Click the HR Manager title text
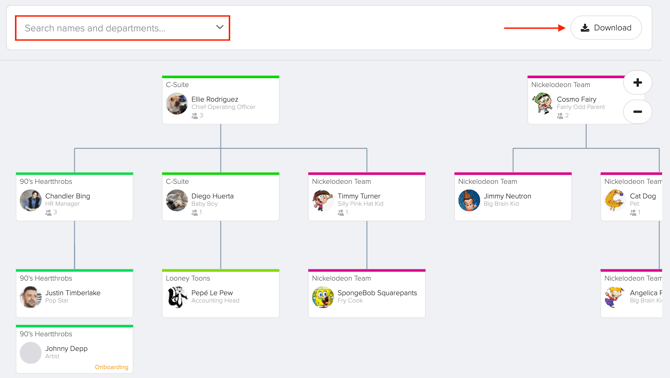 click(x=62, y=204)
